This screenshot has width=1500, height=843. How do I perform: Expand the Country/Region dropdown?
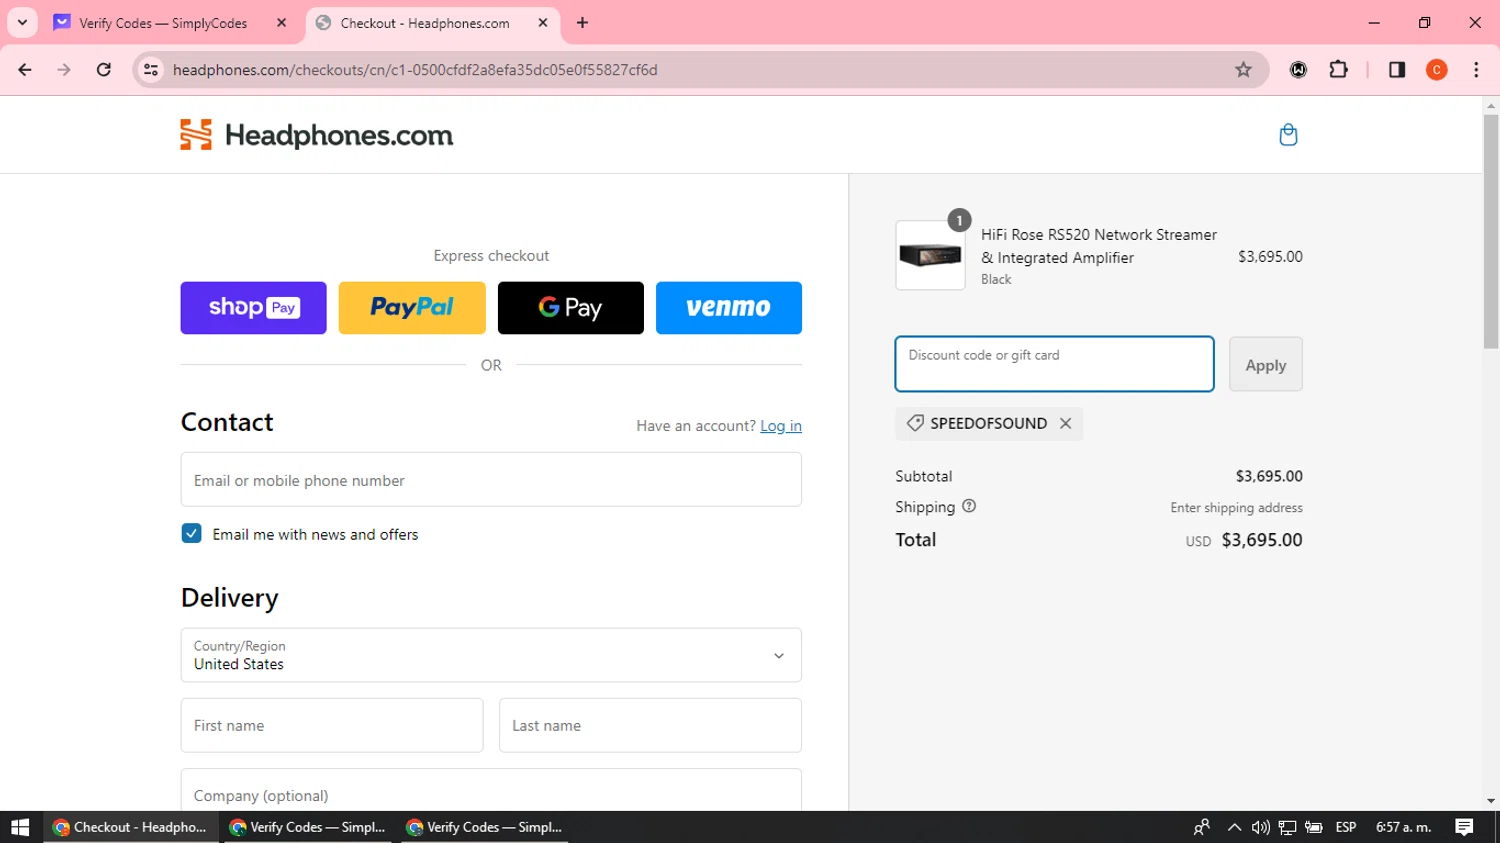(x=491, y=655)
